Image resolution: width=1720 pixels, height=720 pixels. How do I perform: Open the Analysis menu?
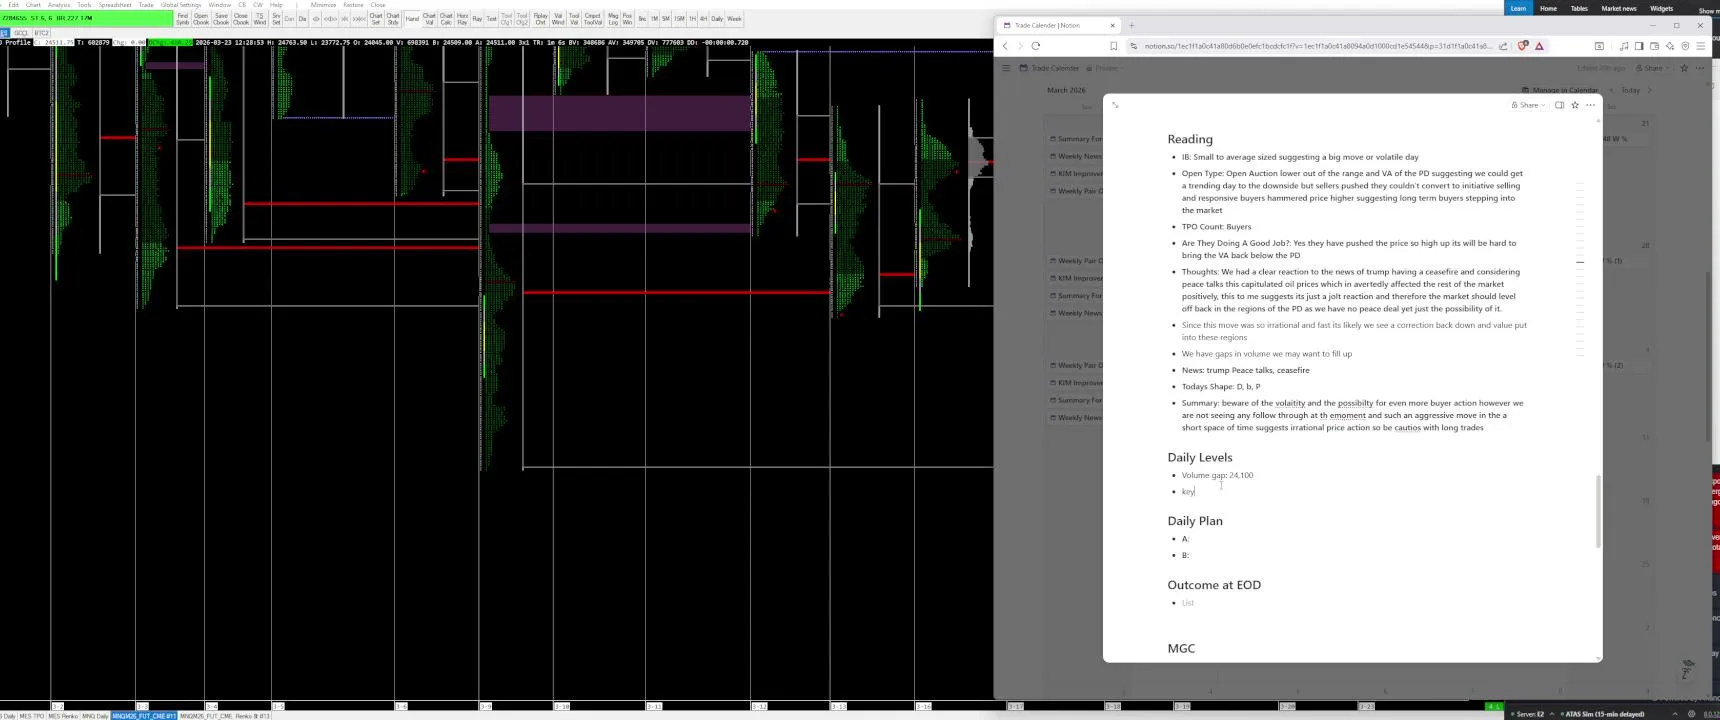coord(59,5)
